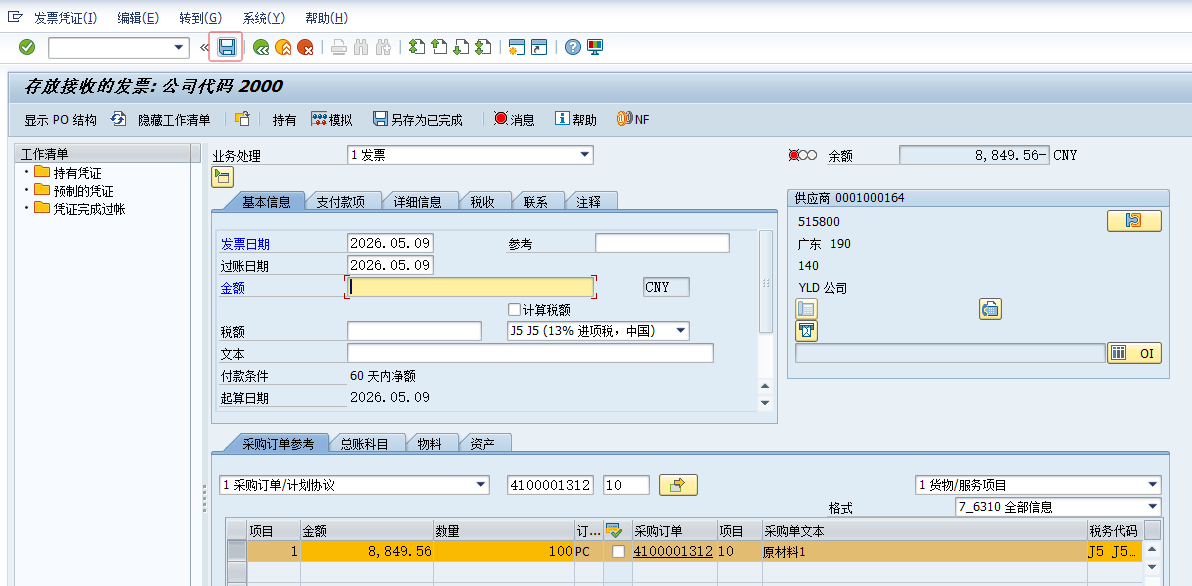Click the mail icon below telephone icon

click(806, 331)
